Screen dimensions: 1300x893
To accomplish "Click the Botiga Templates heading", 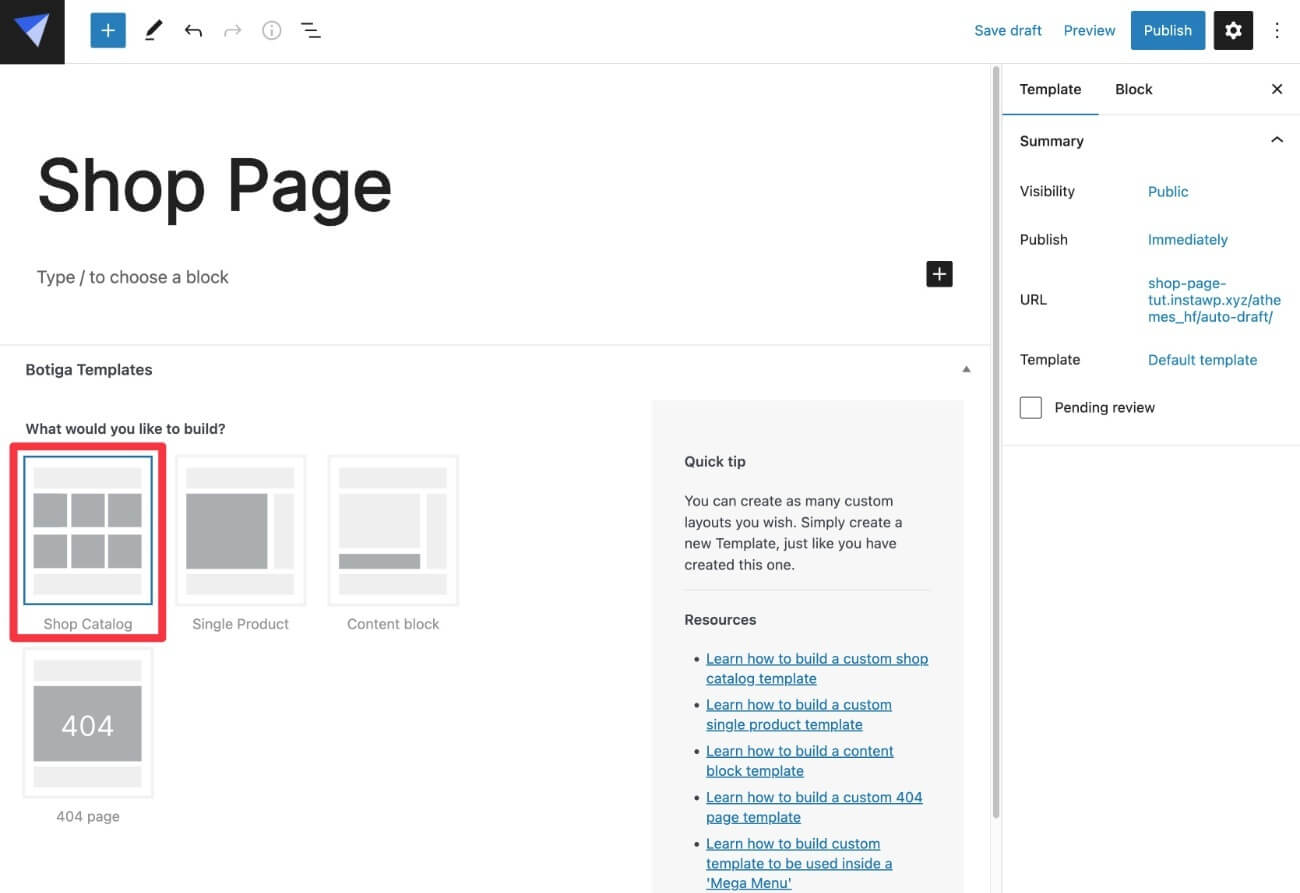I will point(89,369).
